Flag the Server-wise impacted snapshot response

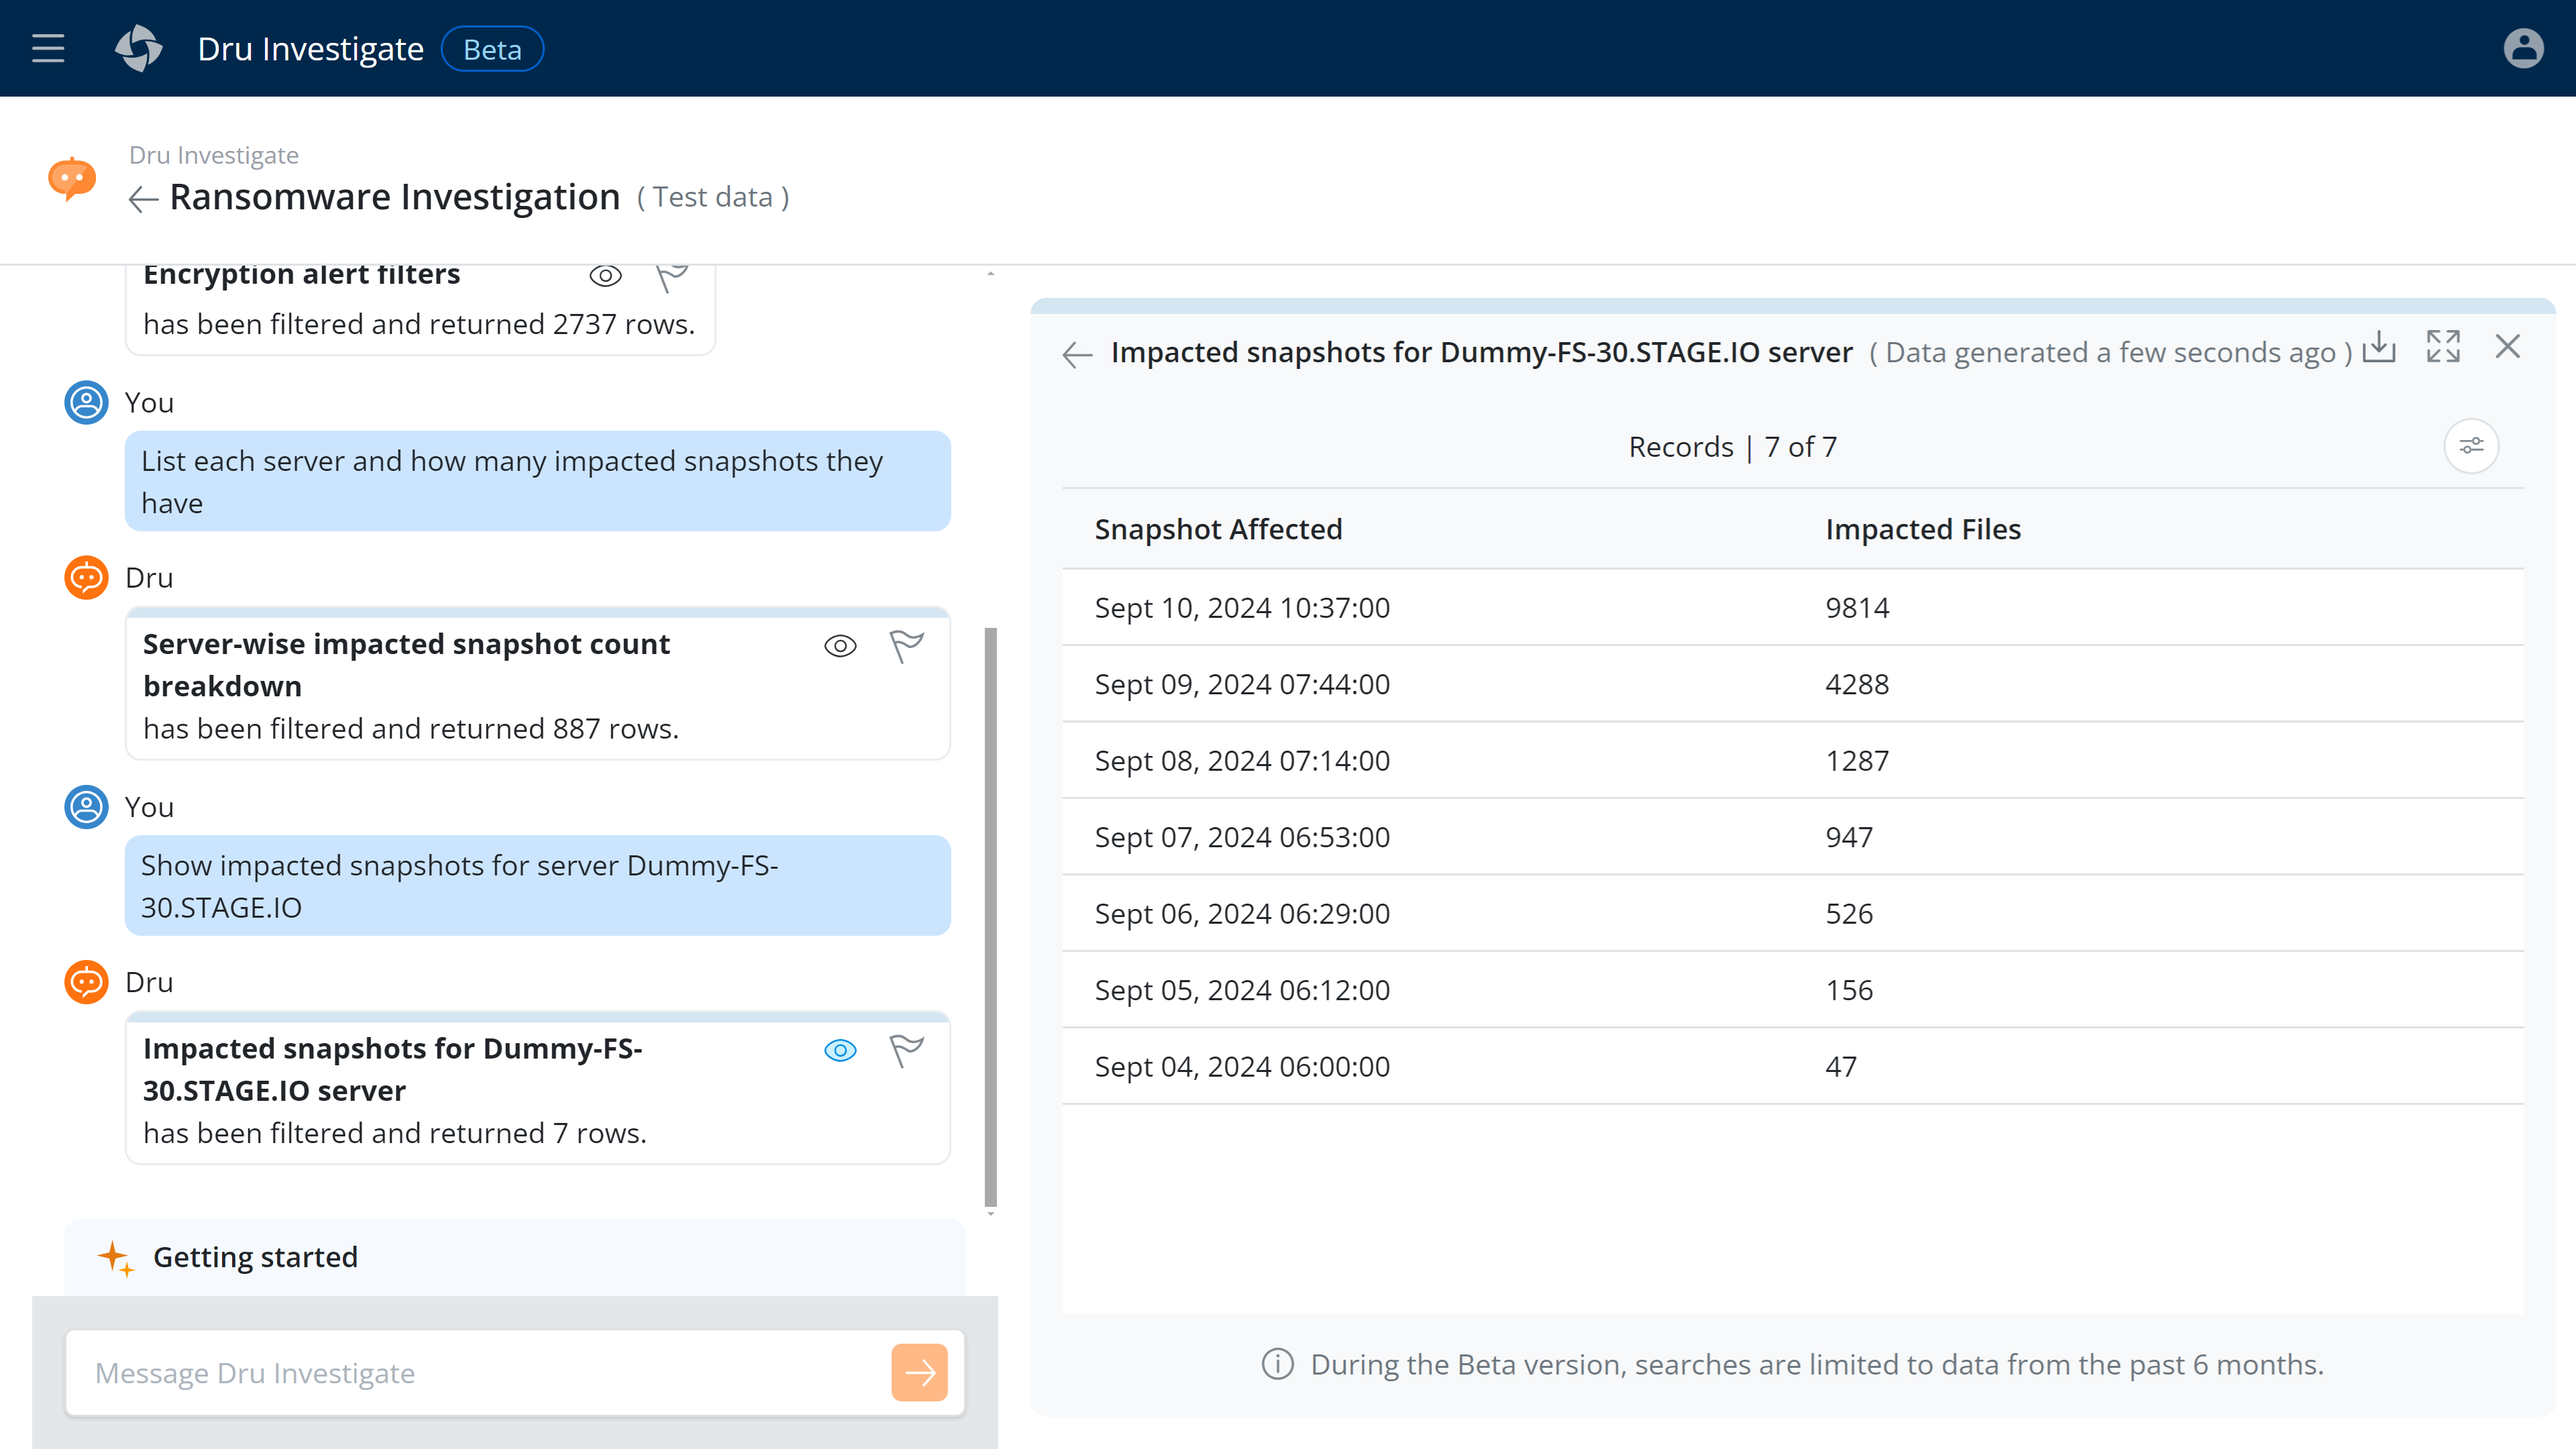tap(906, 646)
